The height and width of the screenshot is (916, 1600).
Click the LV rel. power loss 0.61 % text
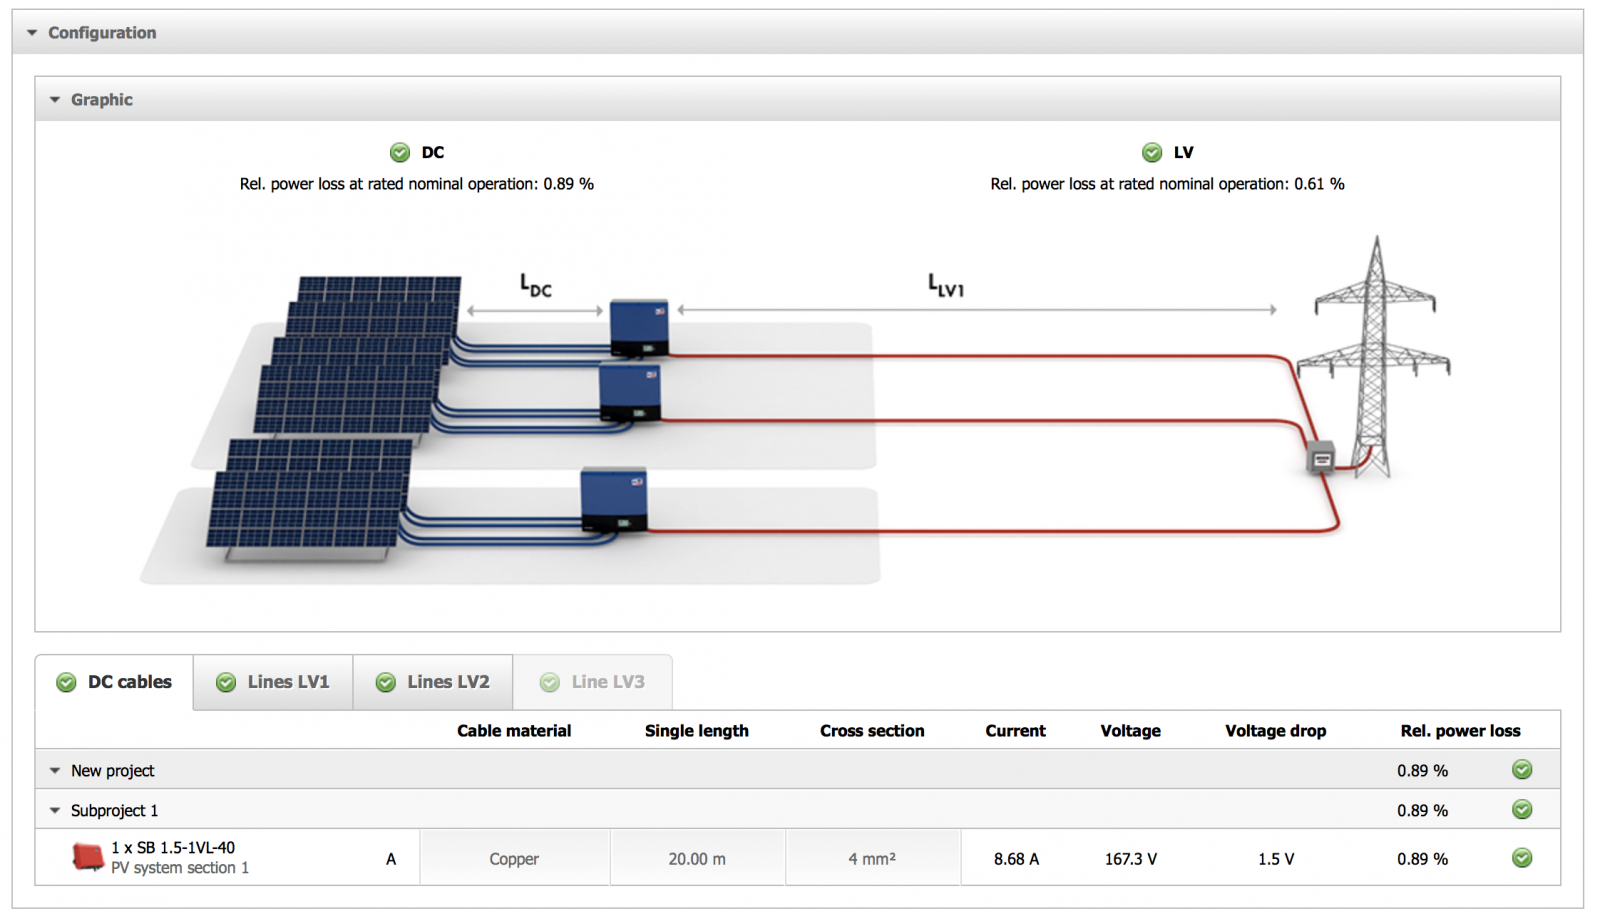pyautogui.click(x=1167, y=184)
